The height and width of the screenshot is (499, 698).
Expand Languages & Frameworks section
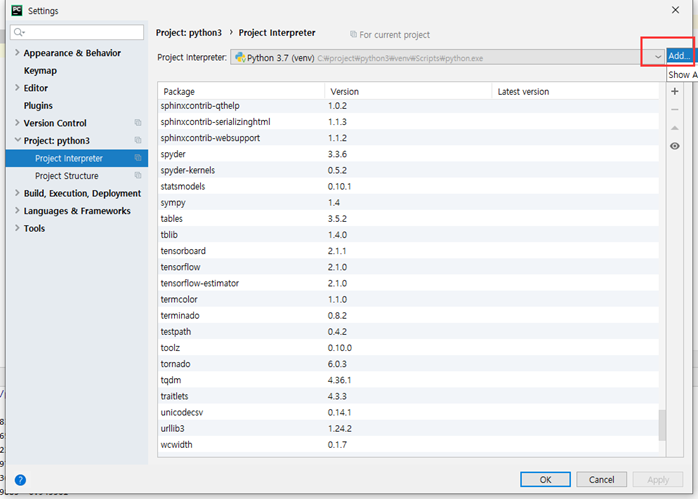pos(17,211)
